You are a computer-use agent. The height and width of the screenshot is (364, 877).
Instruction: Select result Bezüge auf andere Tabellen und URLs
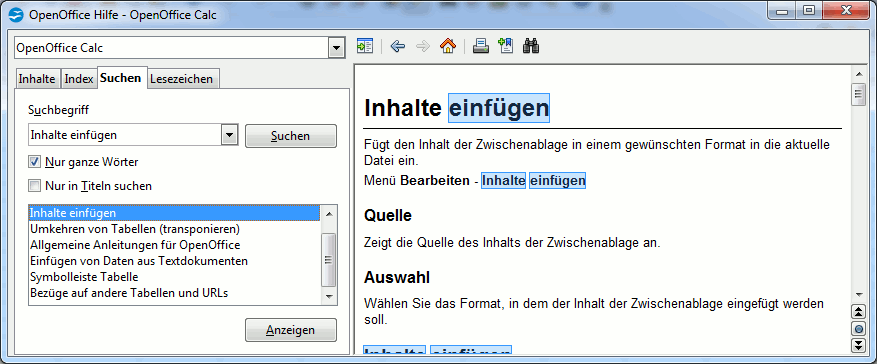click(175, 292)
